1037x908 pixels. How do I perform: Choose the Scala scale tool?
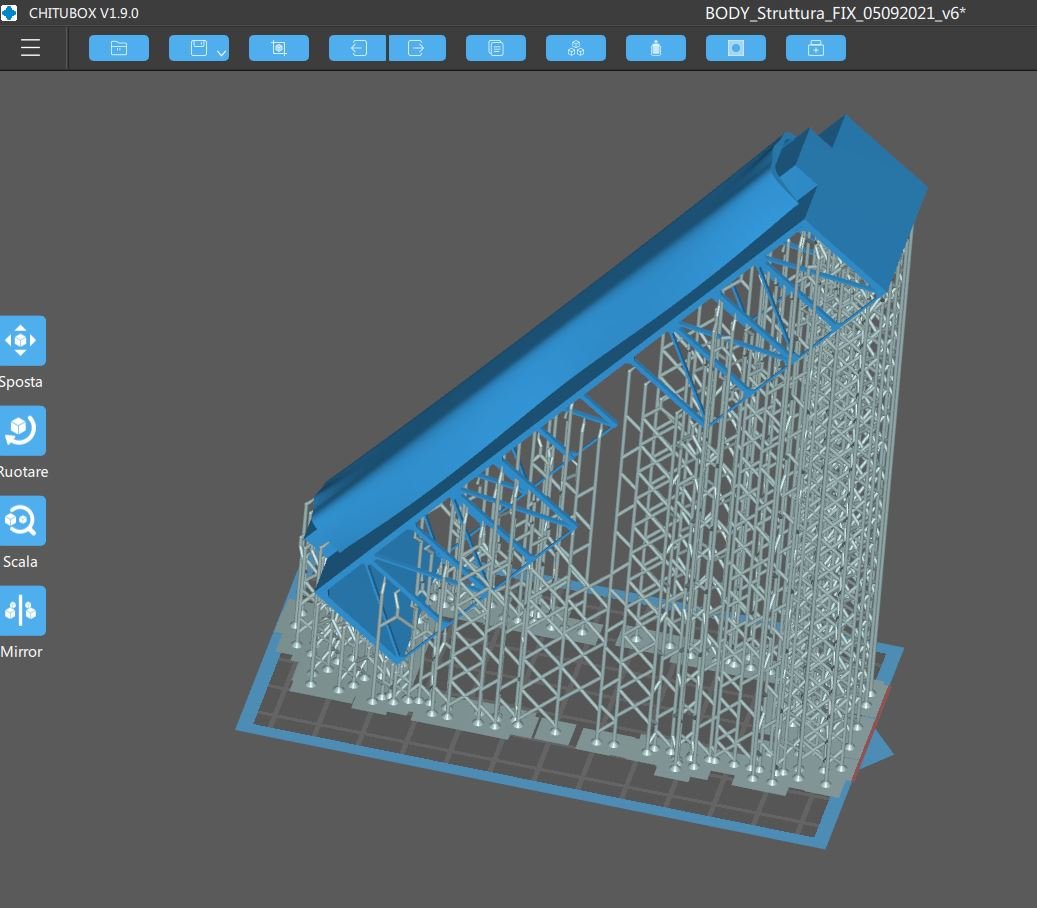click(21, 521)
